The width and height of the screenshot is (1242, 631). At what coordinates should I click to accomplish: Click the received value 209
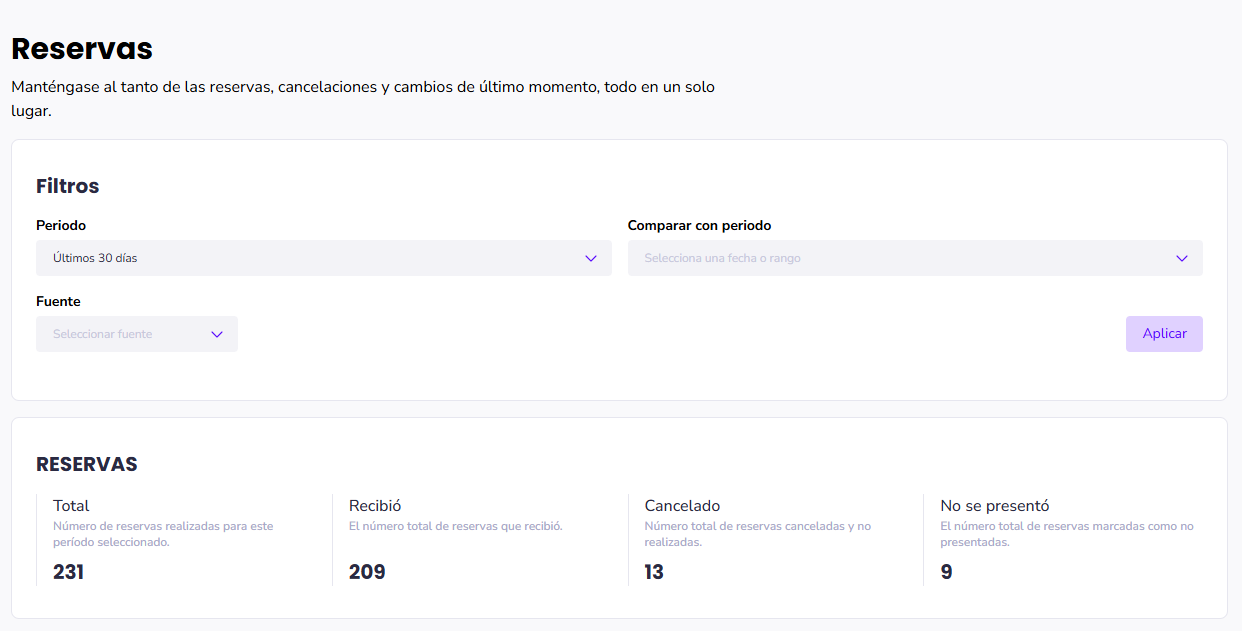click(367, 572)
